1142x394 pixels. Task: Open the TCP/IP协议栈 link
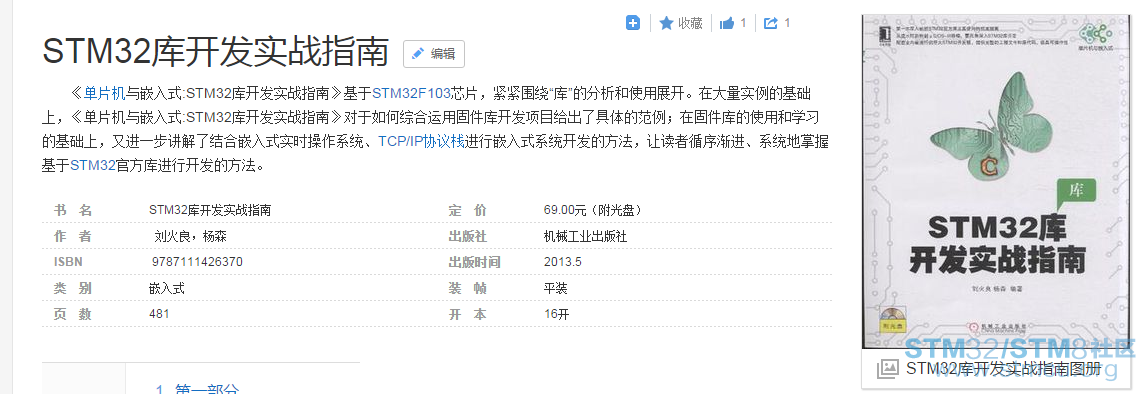click(x=421, y=141)
